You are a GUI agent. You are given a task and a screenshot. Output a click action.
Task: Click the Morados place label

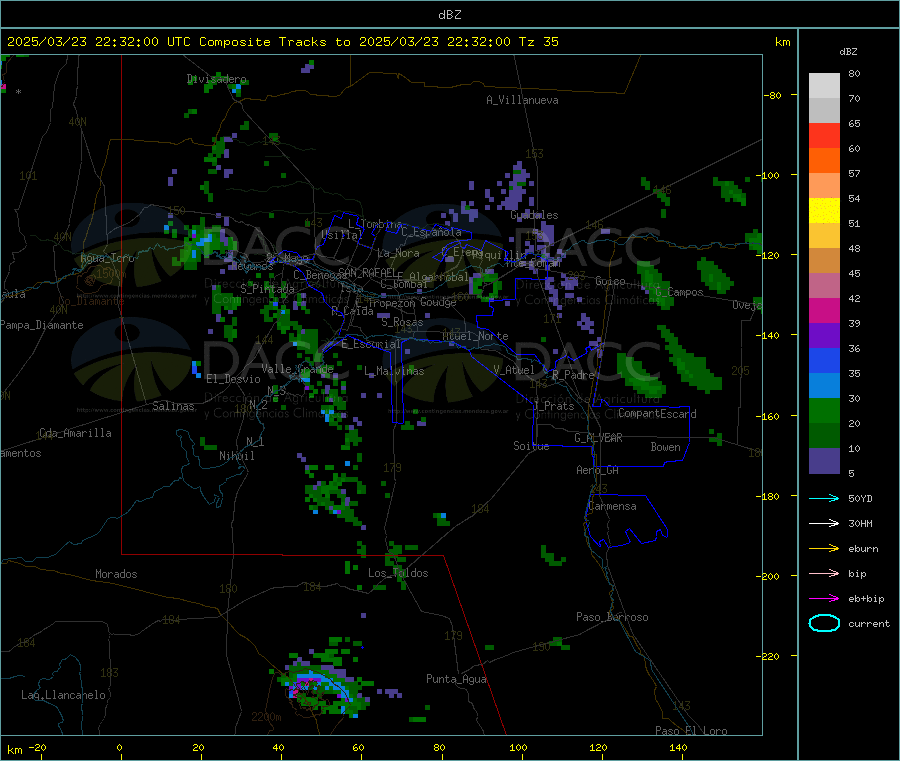pos(116,574)
